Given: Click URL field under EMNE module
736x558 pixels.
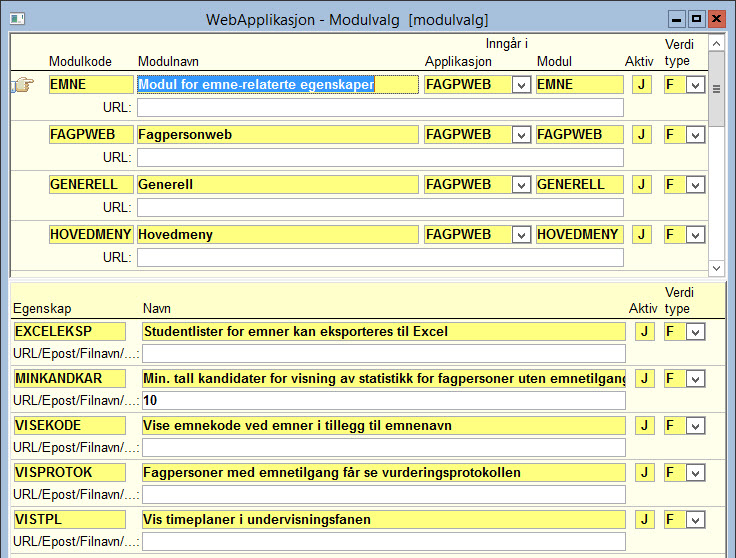Looking at the screenshot, I should [x=380, y=107].
